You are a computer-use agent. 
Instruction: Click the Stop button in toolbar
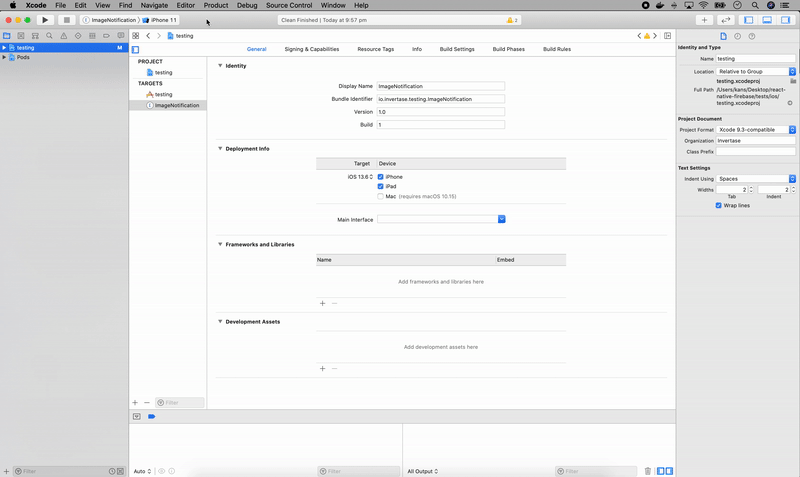pos(67,20)
